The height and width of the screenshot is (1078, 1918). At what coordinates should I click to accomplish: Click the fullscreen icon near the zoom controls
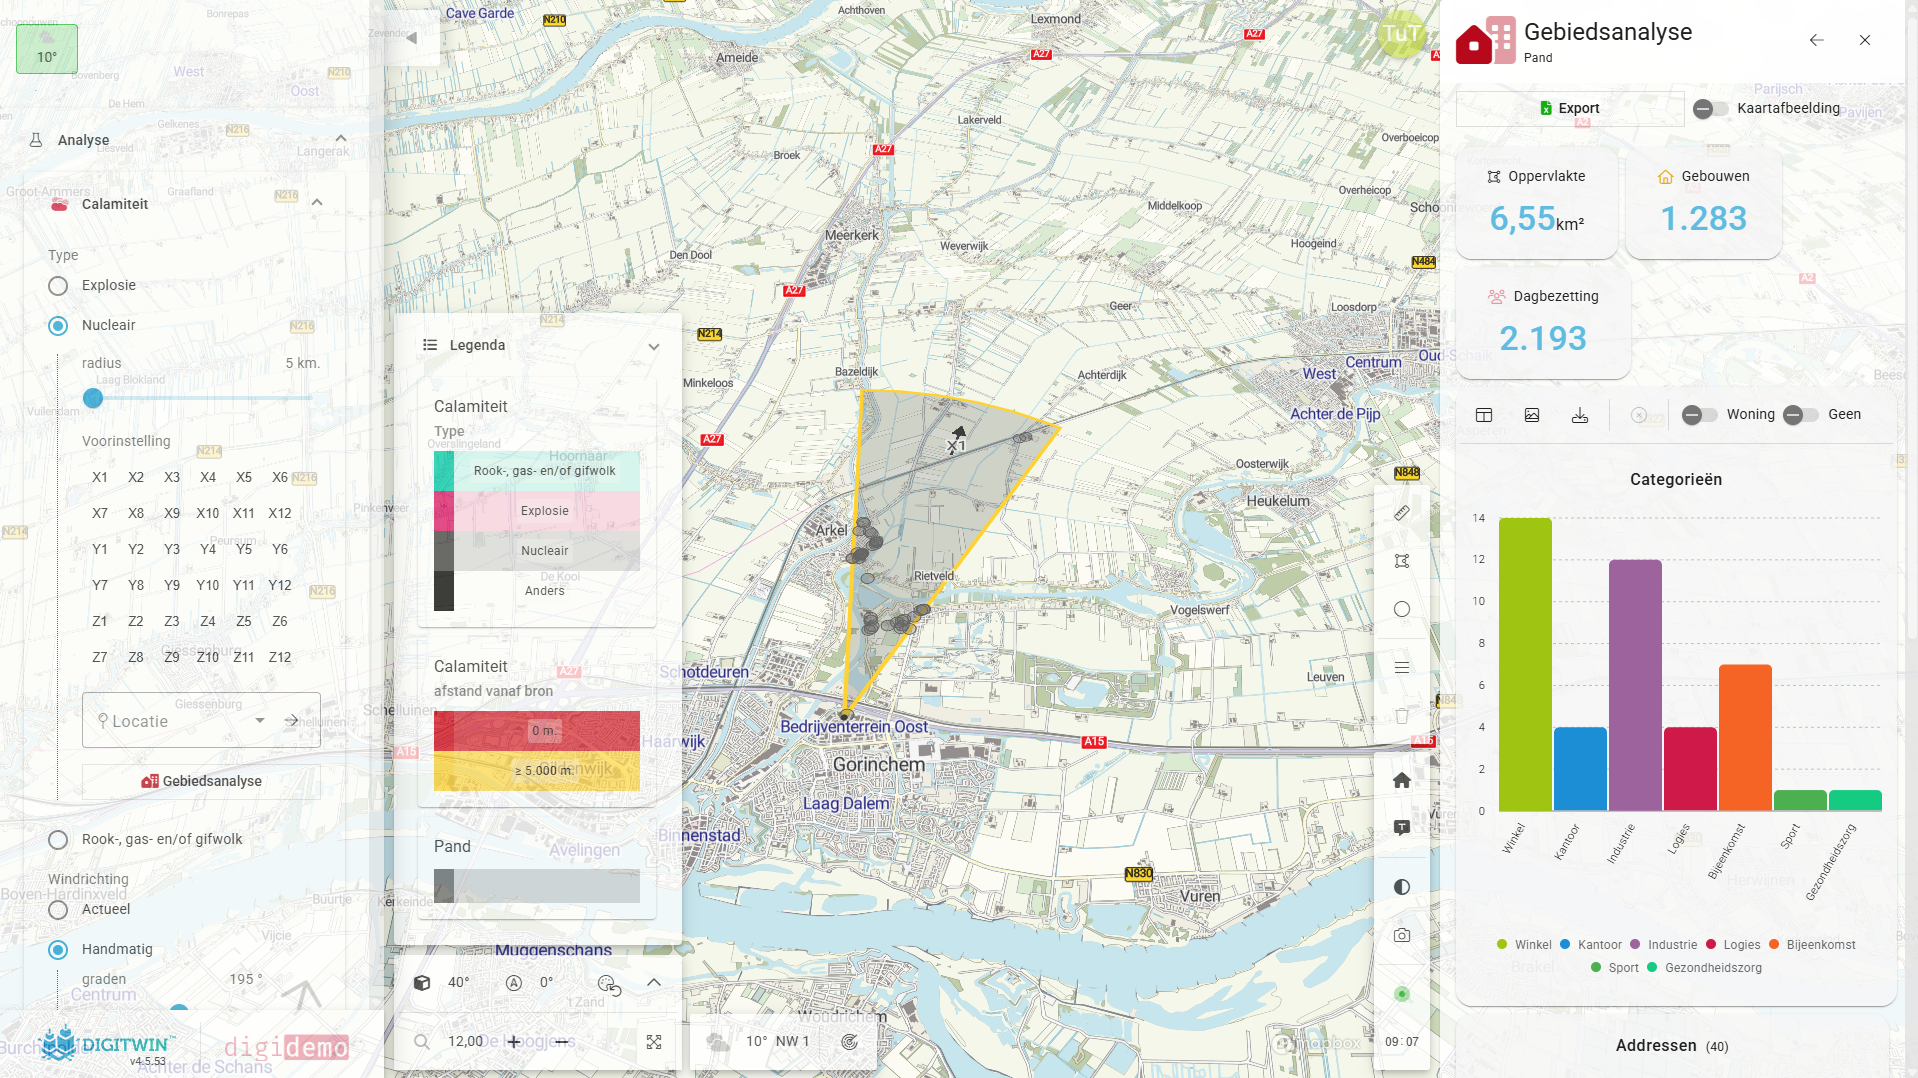coord(654,1041)
